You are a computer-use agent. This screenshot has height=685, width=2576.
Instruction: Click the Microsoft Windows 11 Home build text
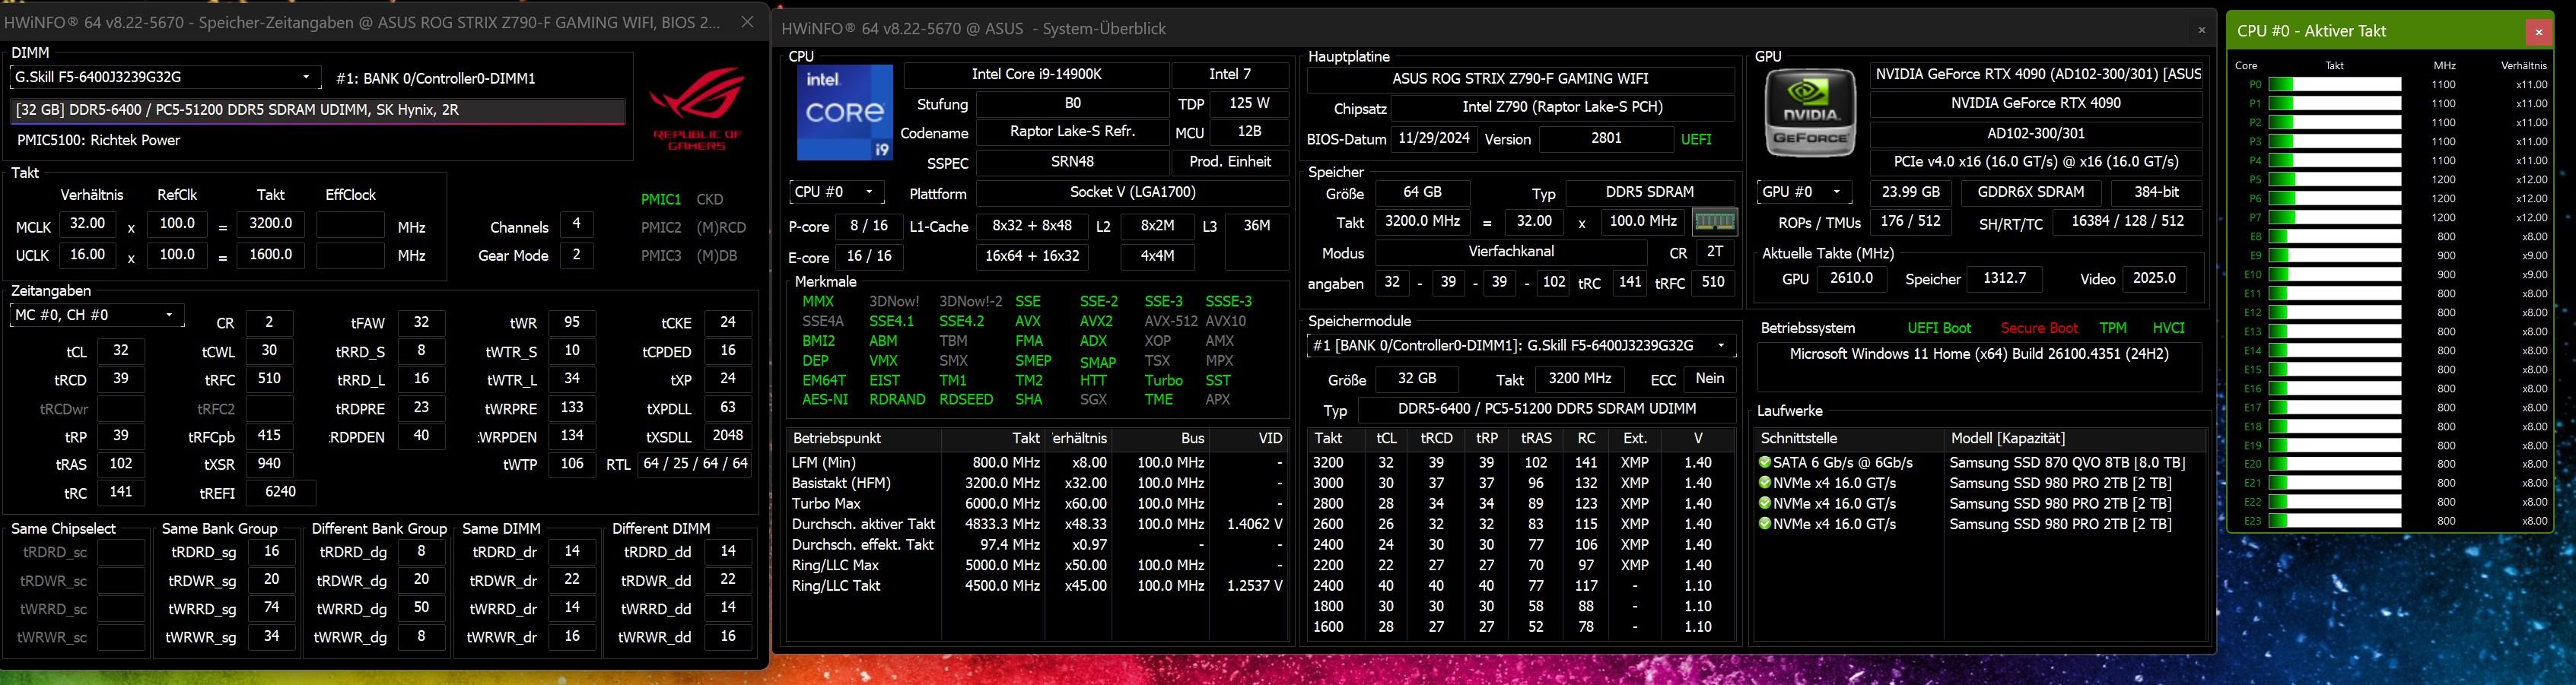click(x=1979, y=354)
